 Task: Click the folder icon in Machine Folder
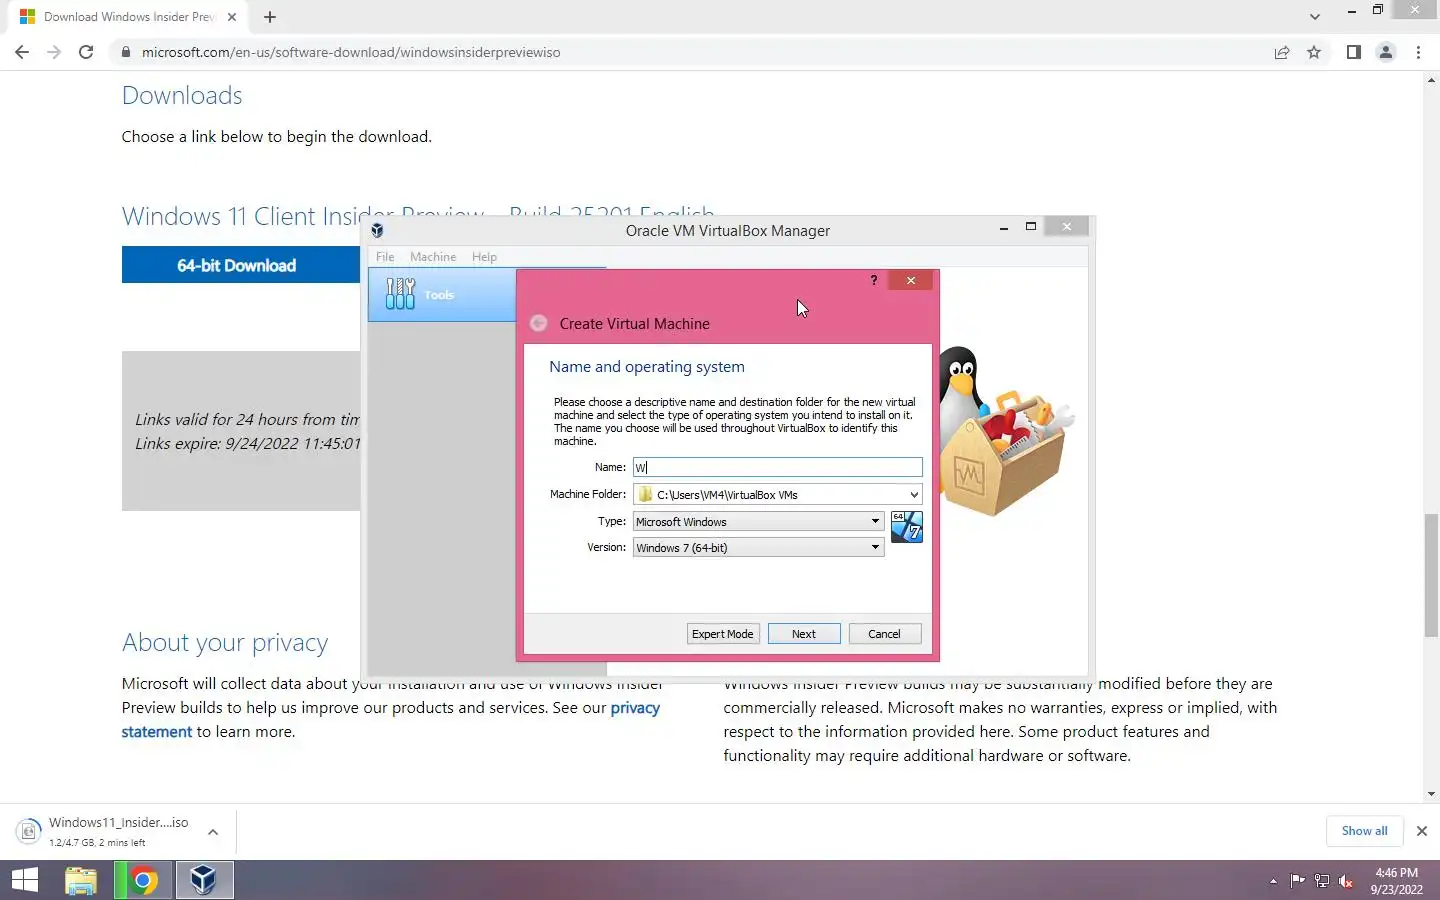645,494
